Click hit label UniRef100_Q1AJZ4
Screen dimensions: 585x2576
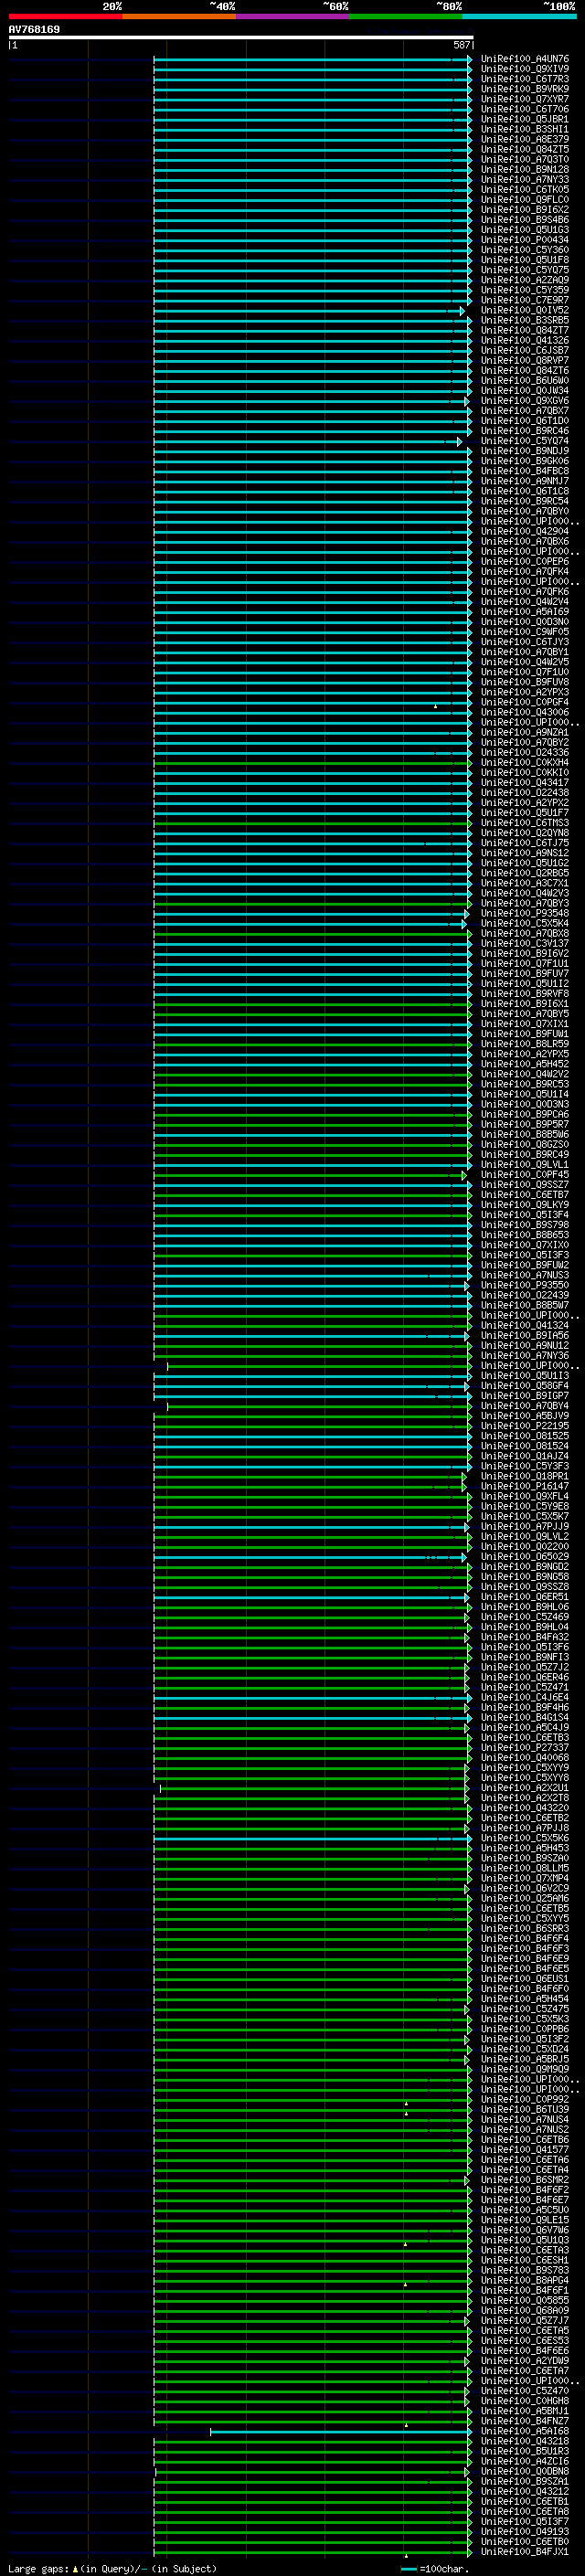[x=525, y=1456]
